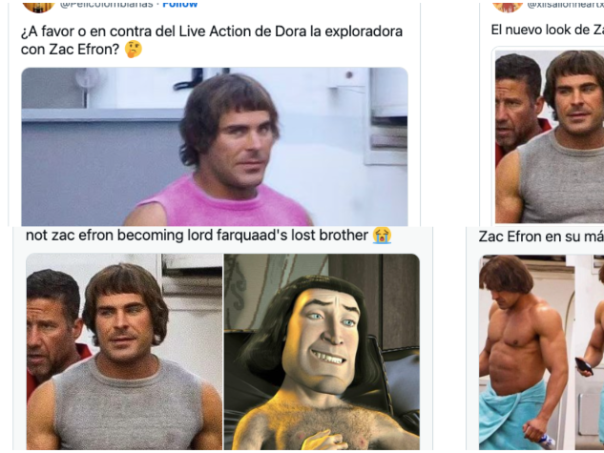Click the thinking face emoji
604x453 pixels.
[x=134, y=50]
